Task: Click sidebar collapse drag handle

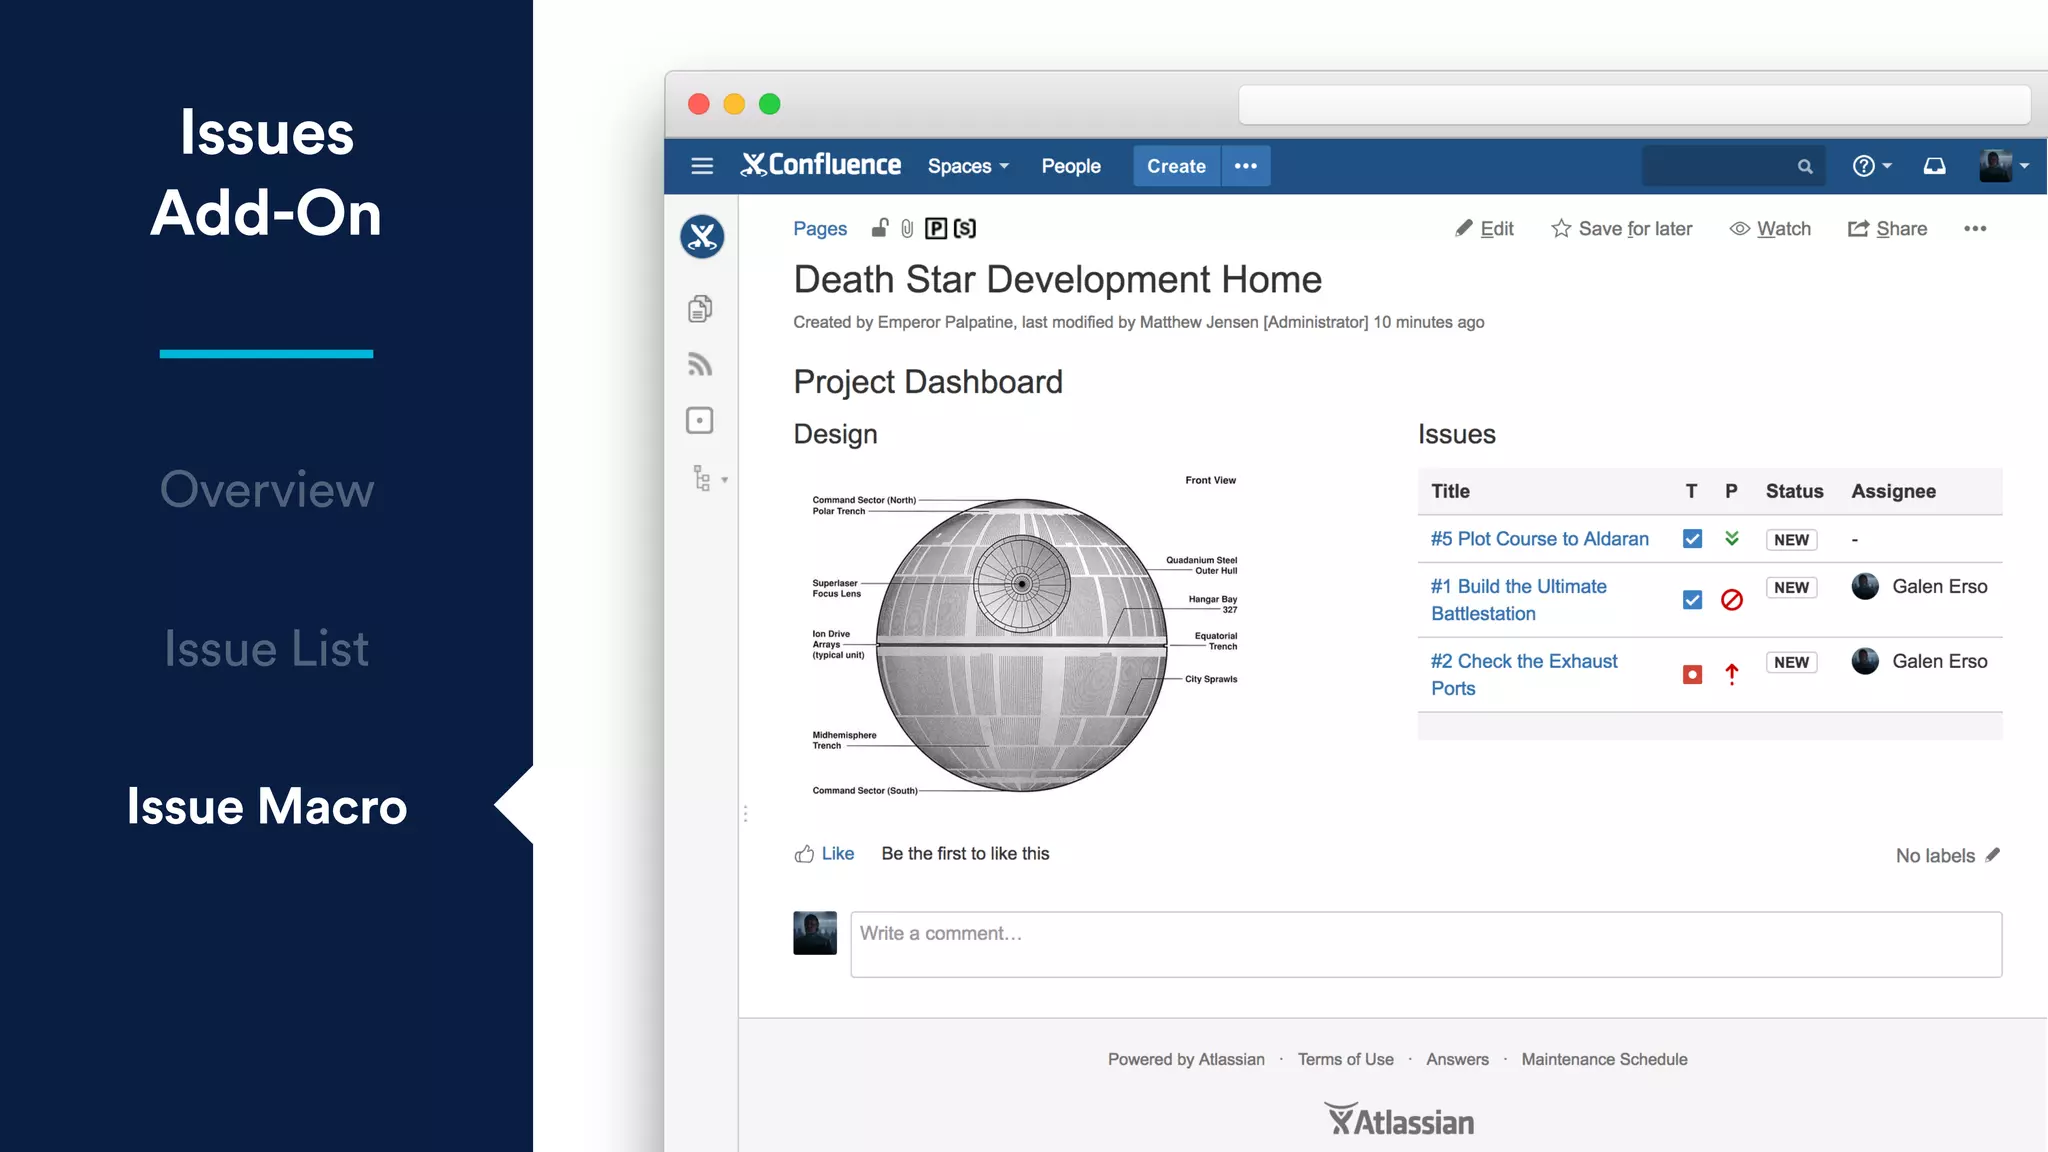Action: 745,814
